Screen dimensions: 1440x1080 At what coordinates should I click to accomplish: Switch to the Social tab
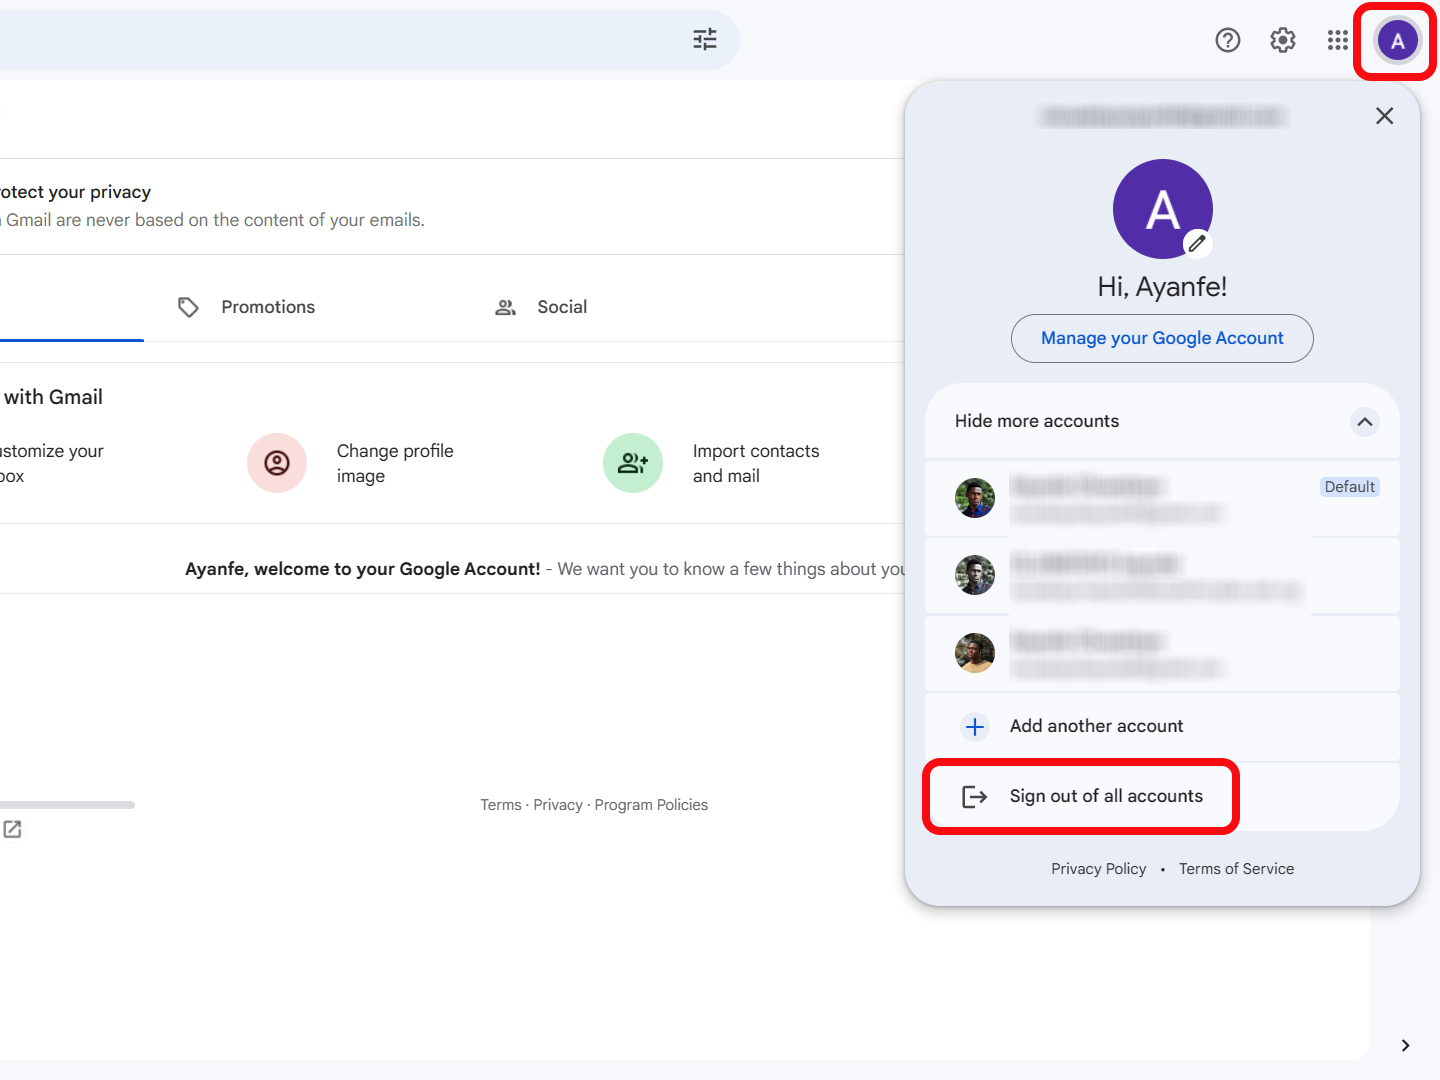[541, 307]
